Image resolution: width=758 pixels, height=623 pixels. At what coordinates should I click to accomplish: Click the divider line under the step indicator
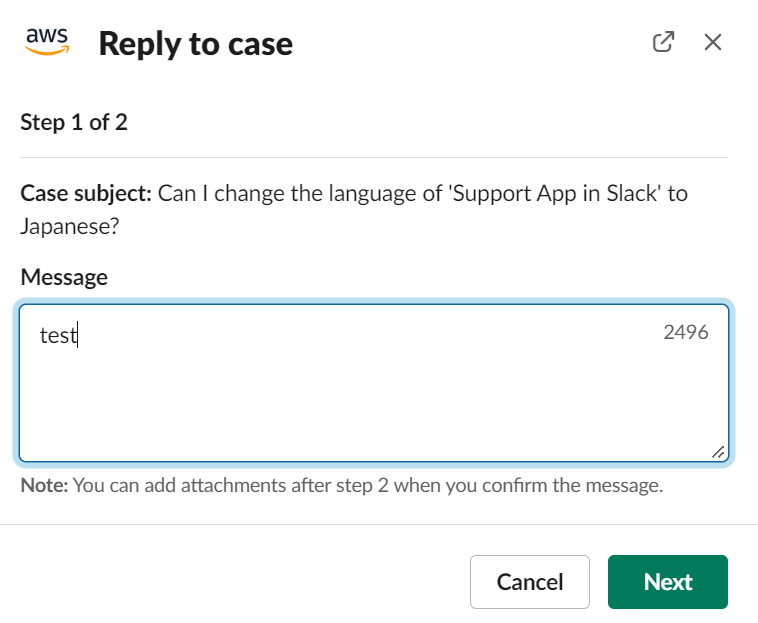coord(374,157)
